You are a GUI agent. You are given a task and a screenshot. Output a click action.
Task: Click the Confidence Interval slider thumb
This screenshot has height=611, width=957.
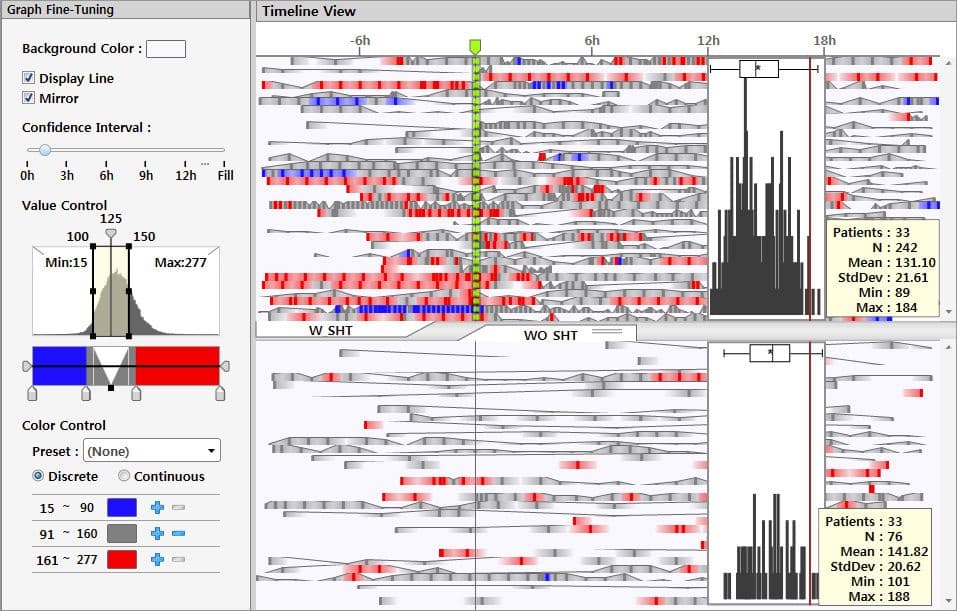coord(45,150)
